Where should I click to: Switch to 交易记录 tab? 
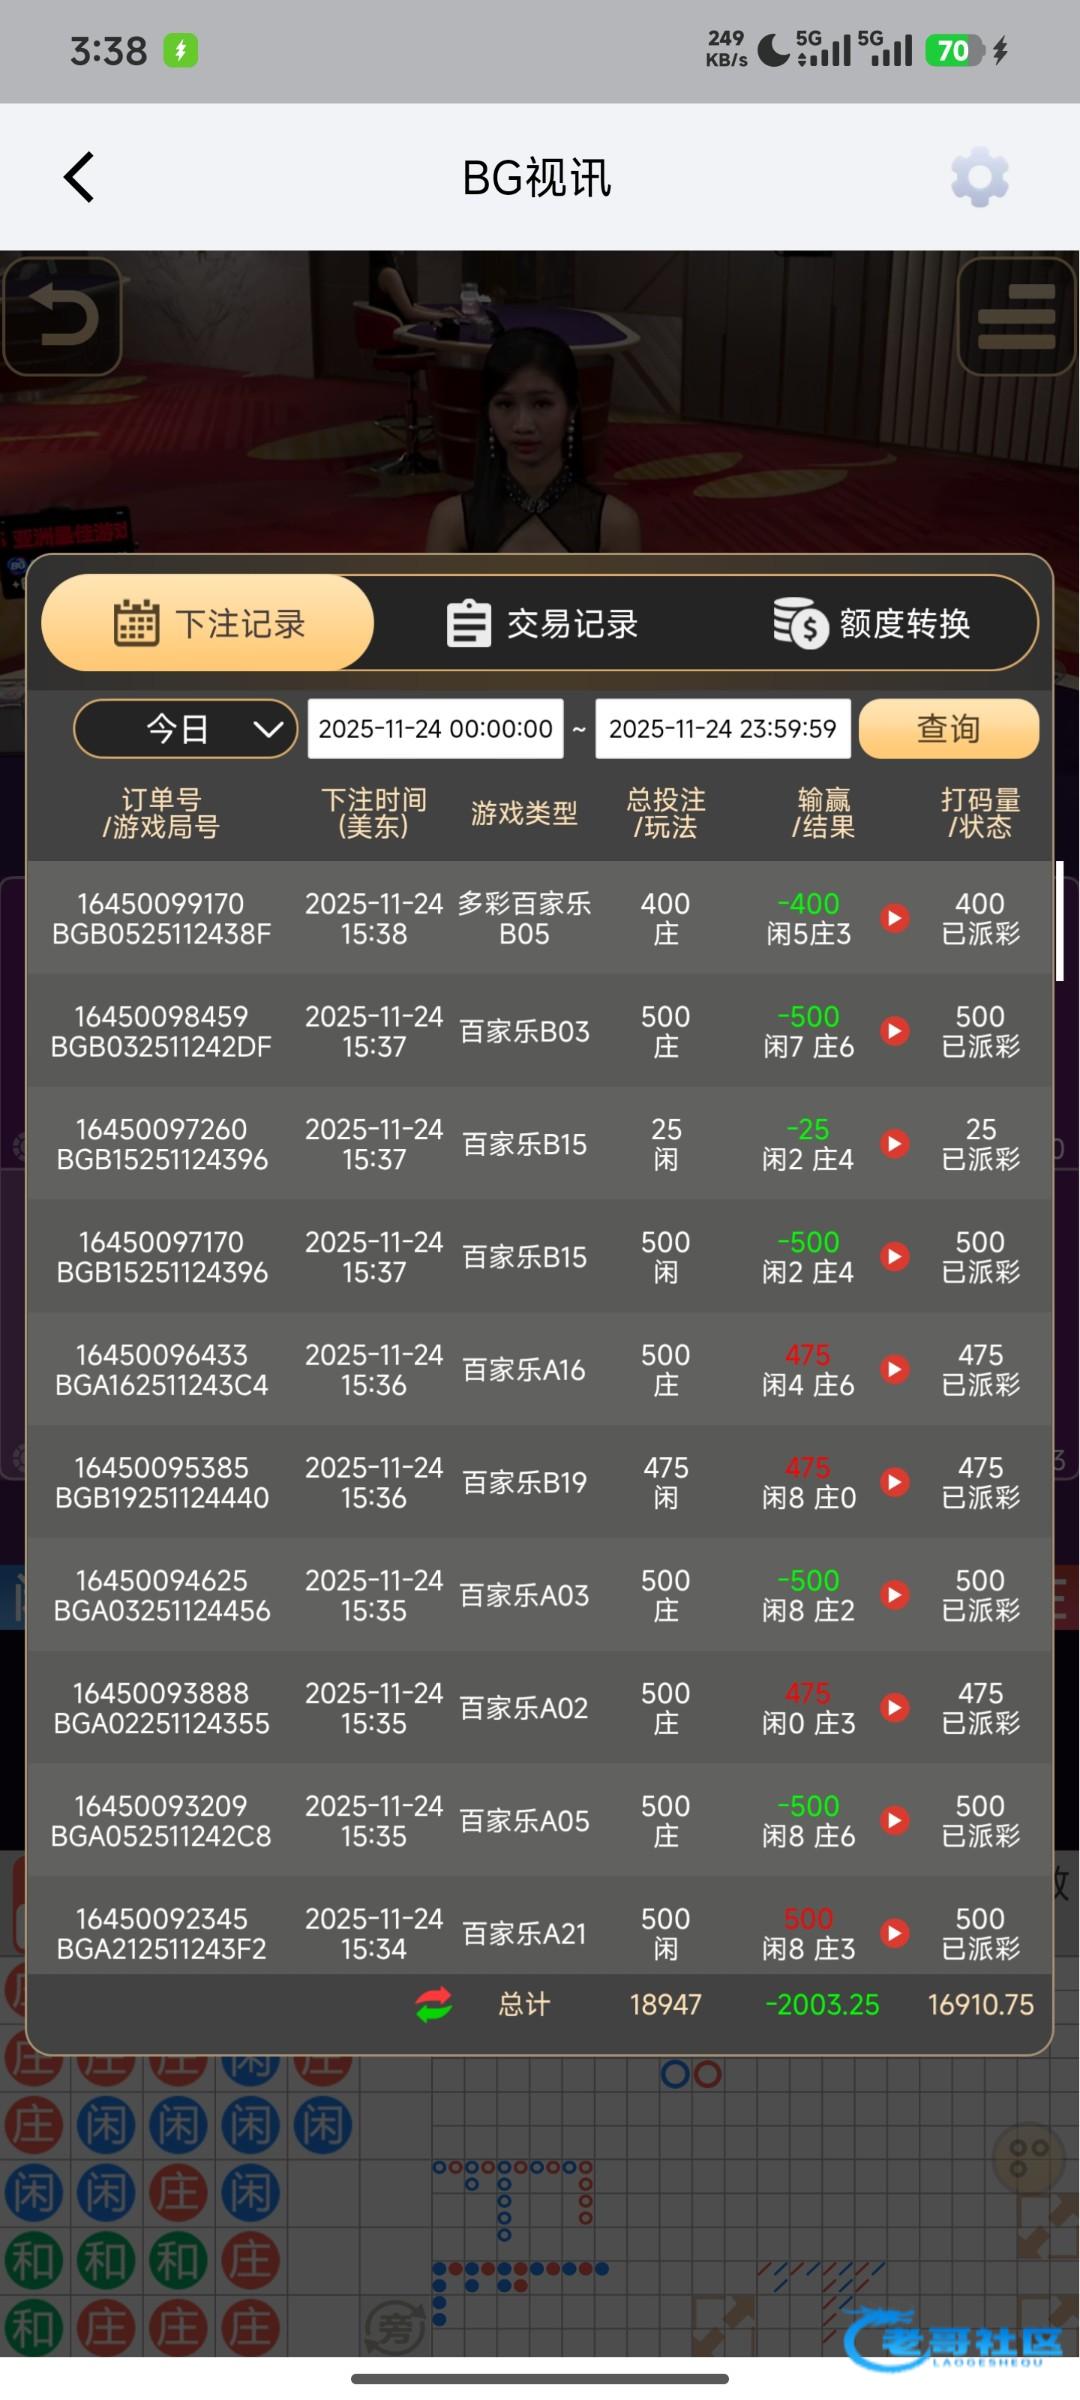pos(542,624)
